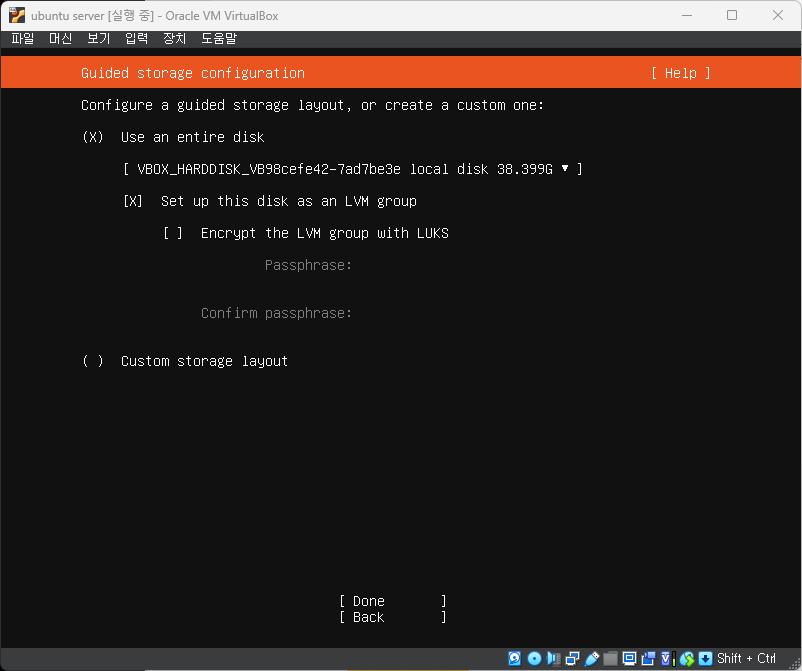
Task: Click the Done button
Action: [x=393, y=601]
